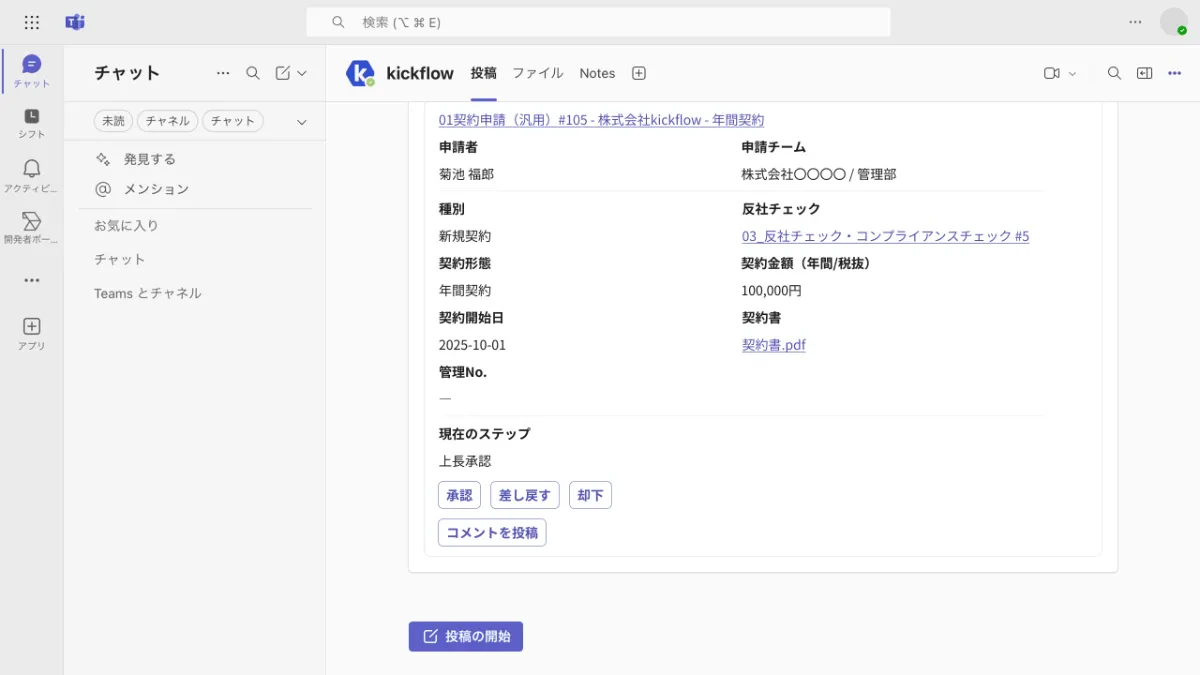Click the 発見する sparkle icon

coord(103,159)
